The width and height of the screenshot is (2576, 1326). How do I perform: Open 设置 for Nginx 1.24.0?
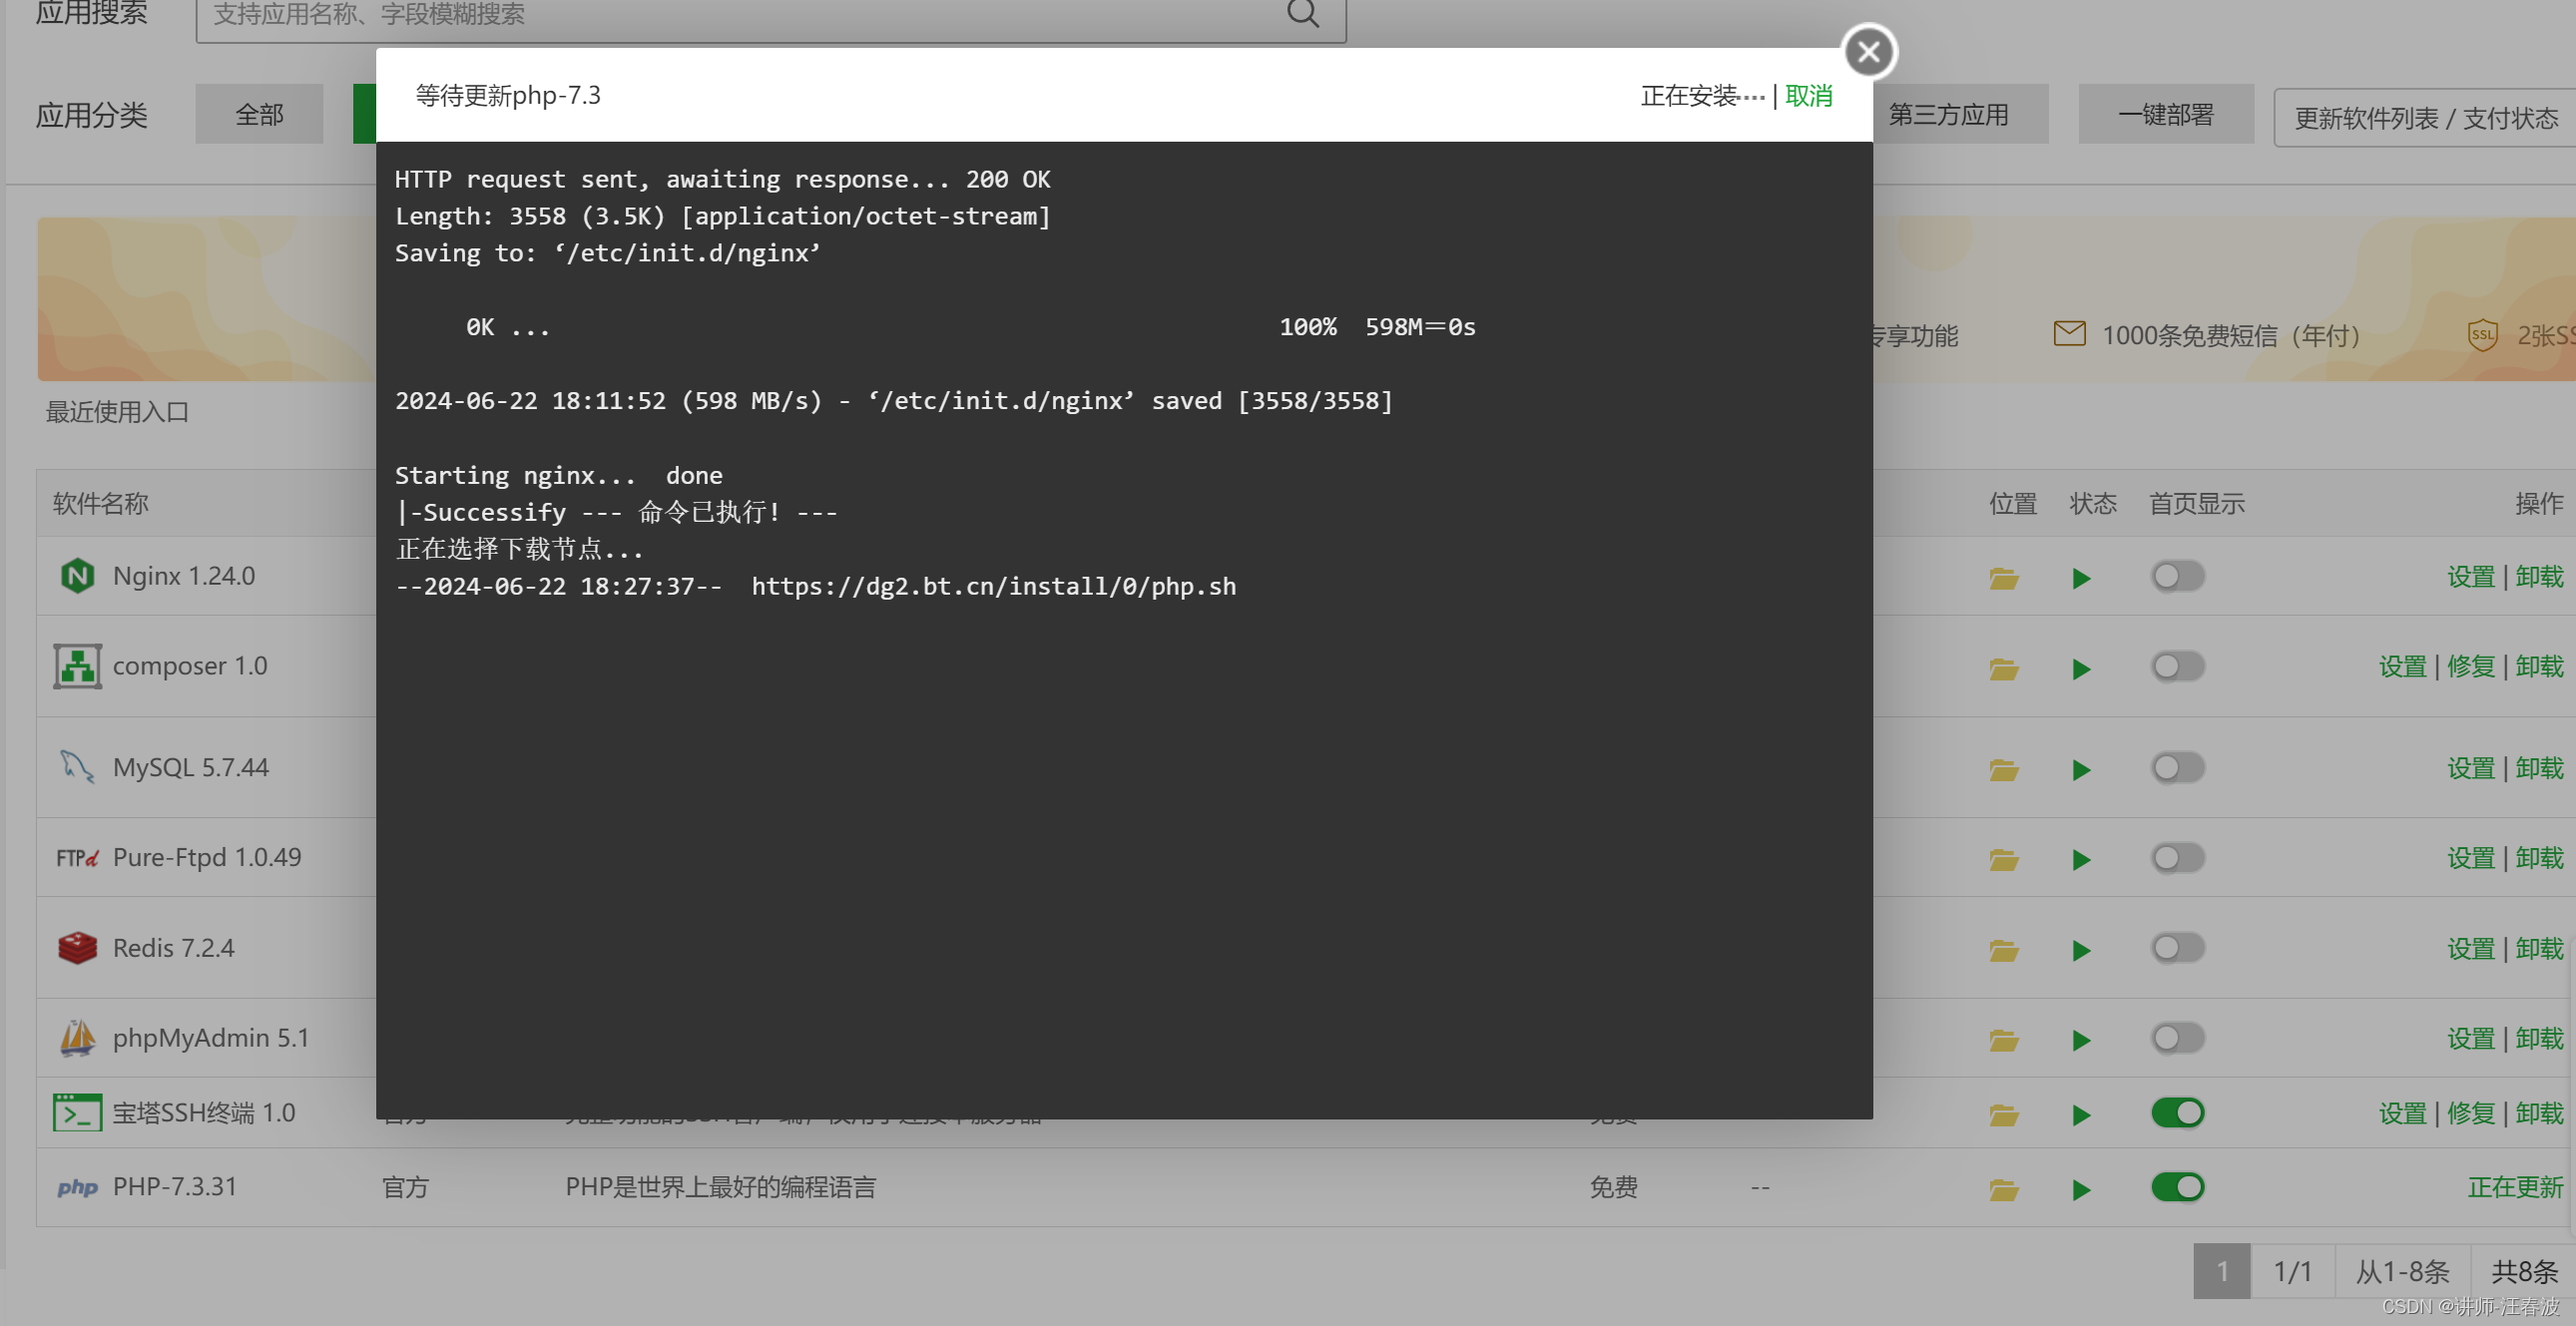click(2471, 577)
